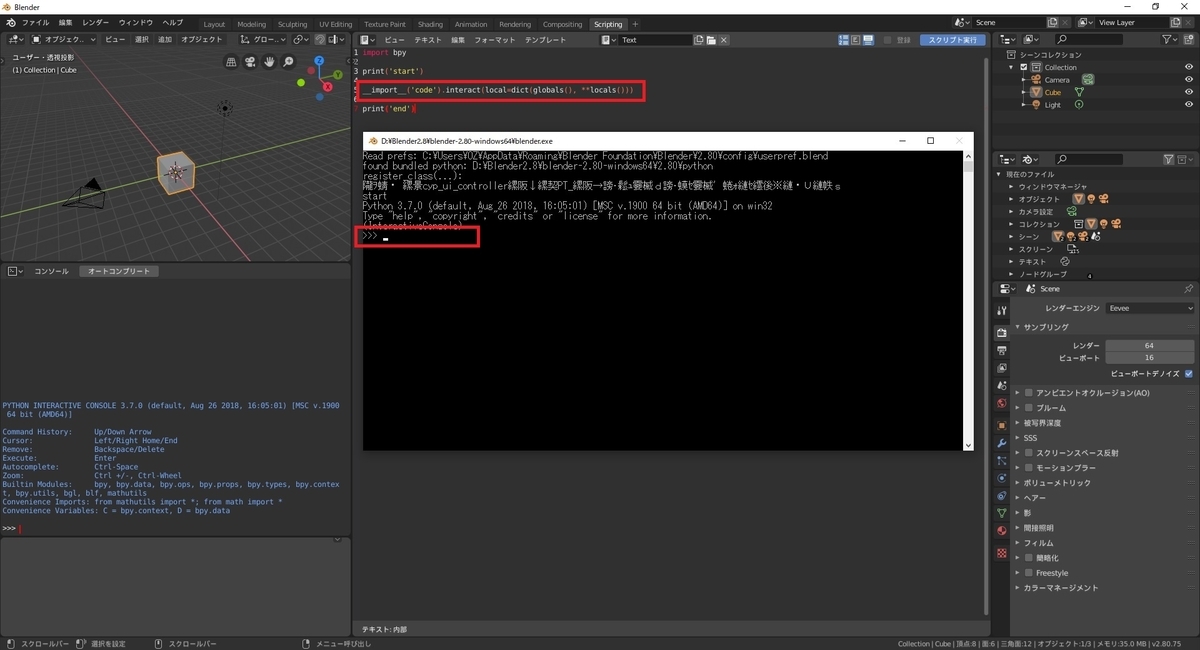The width and height of the screenshot is (1200, 650).
Task: Click the スクリプト実行 button
Action: click(953, 40)
